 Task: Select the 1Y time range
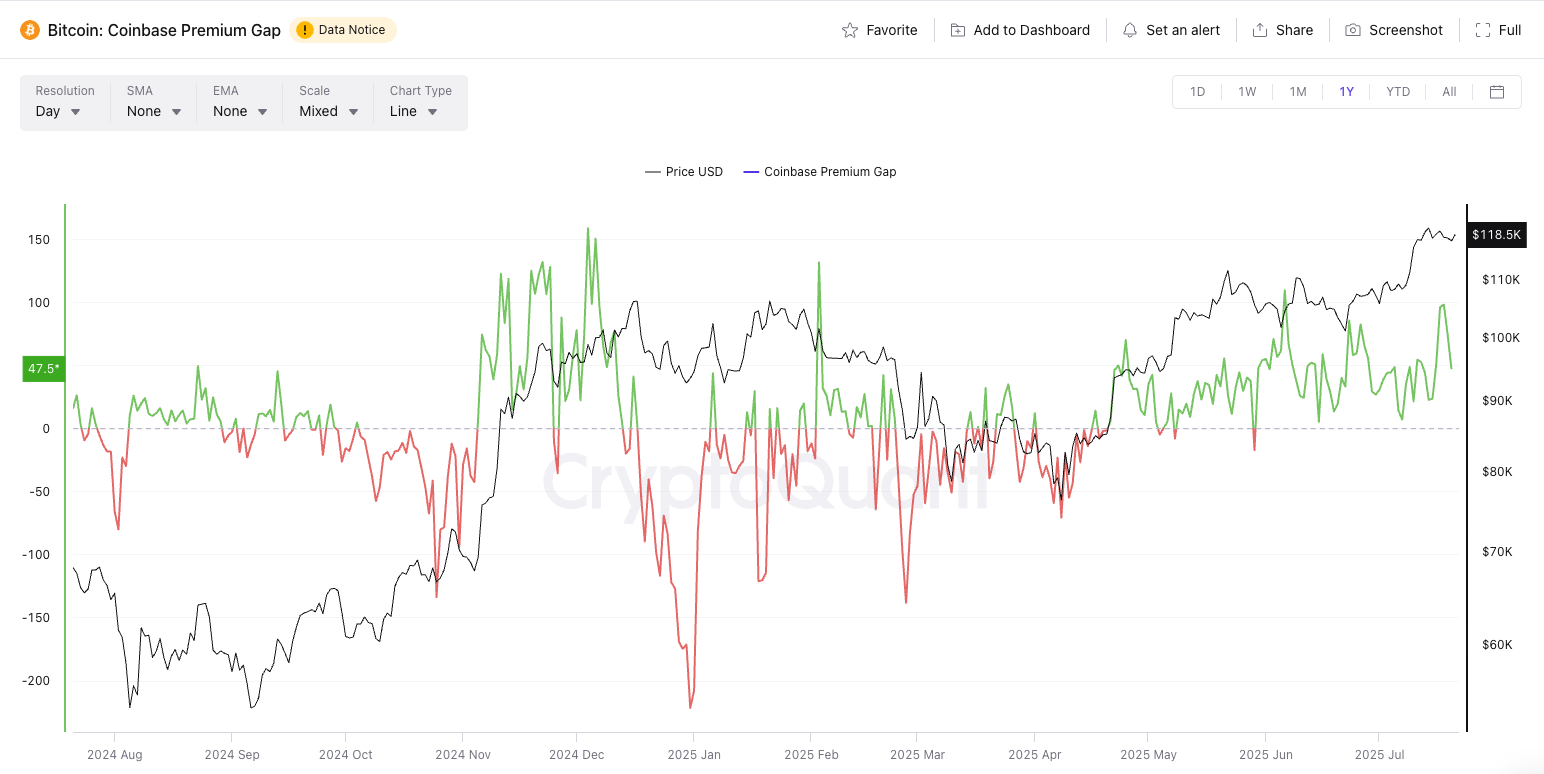(x=1347, y=92)
